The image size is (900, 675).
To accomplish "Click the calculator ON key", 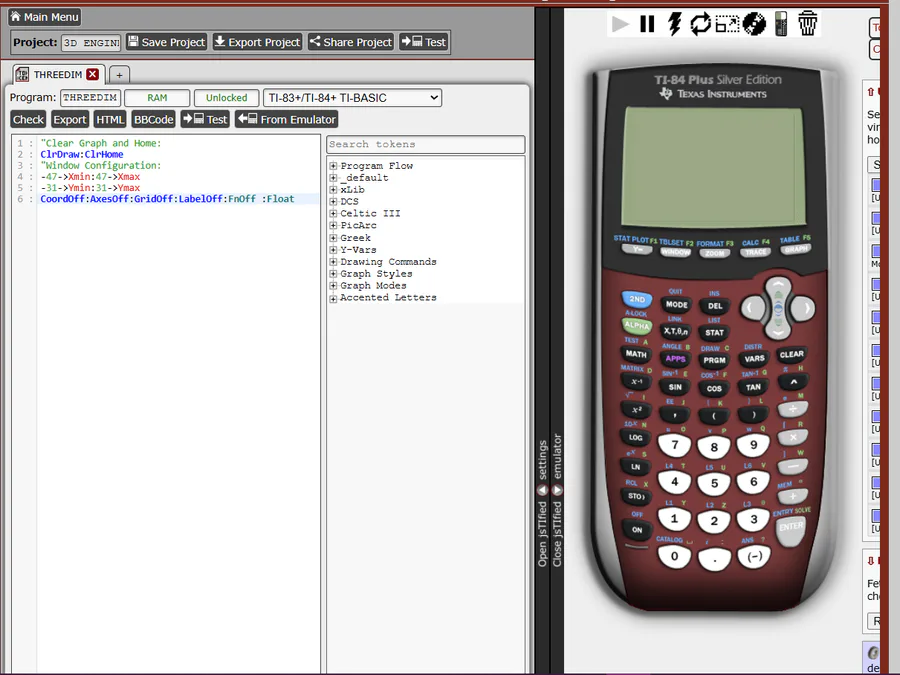I will (x=637, y=530).
